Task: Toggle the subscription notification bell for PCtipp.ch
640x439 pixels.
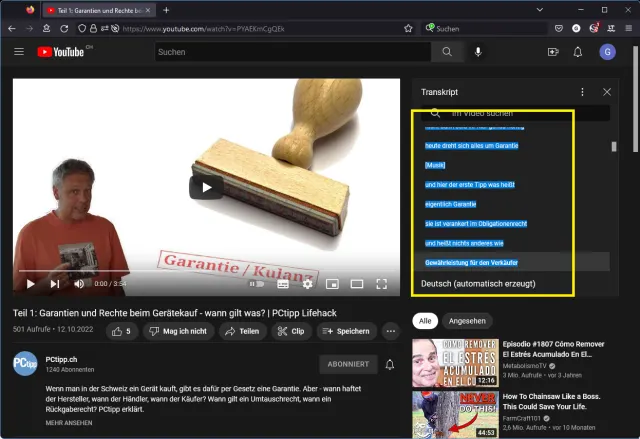Action: (389, 365)
